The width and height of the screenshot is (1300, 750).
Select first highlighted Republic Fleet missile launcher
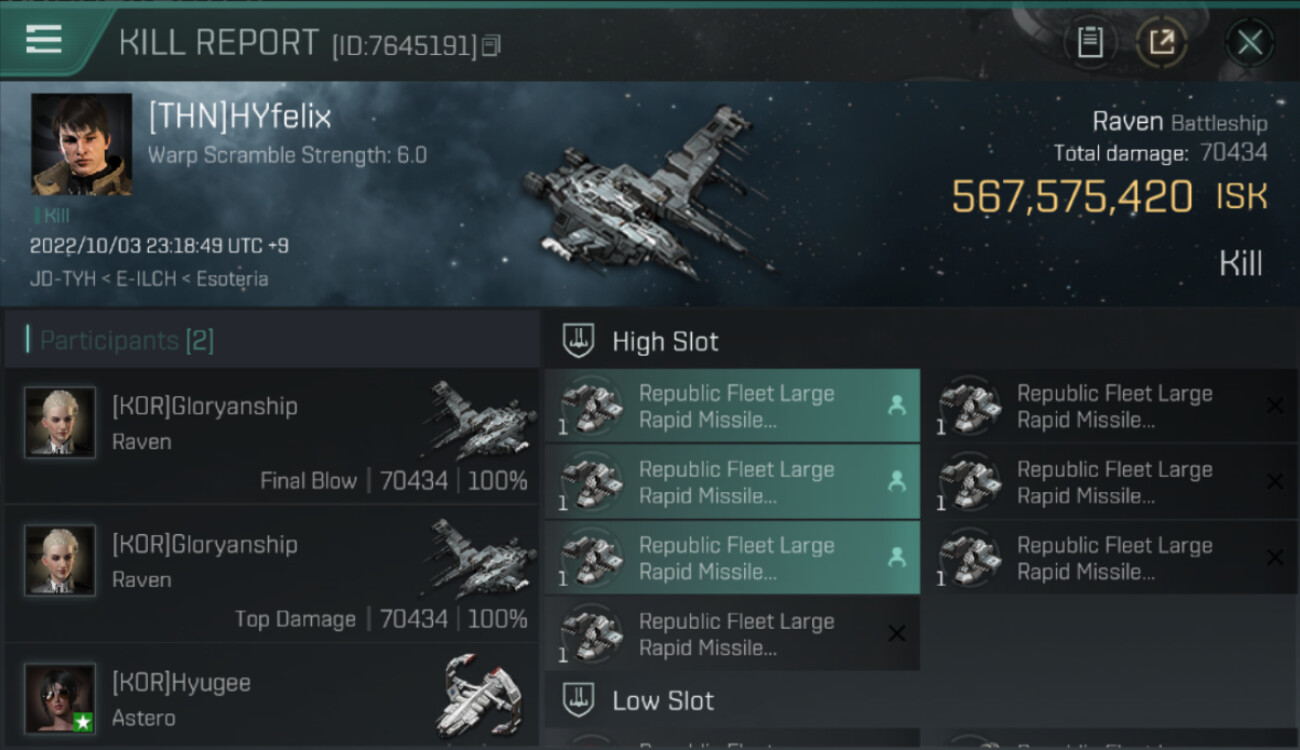732,406
